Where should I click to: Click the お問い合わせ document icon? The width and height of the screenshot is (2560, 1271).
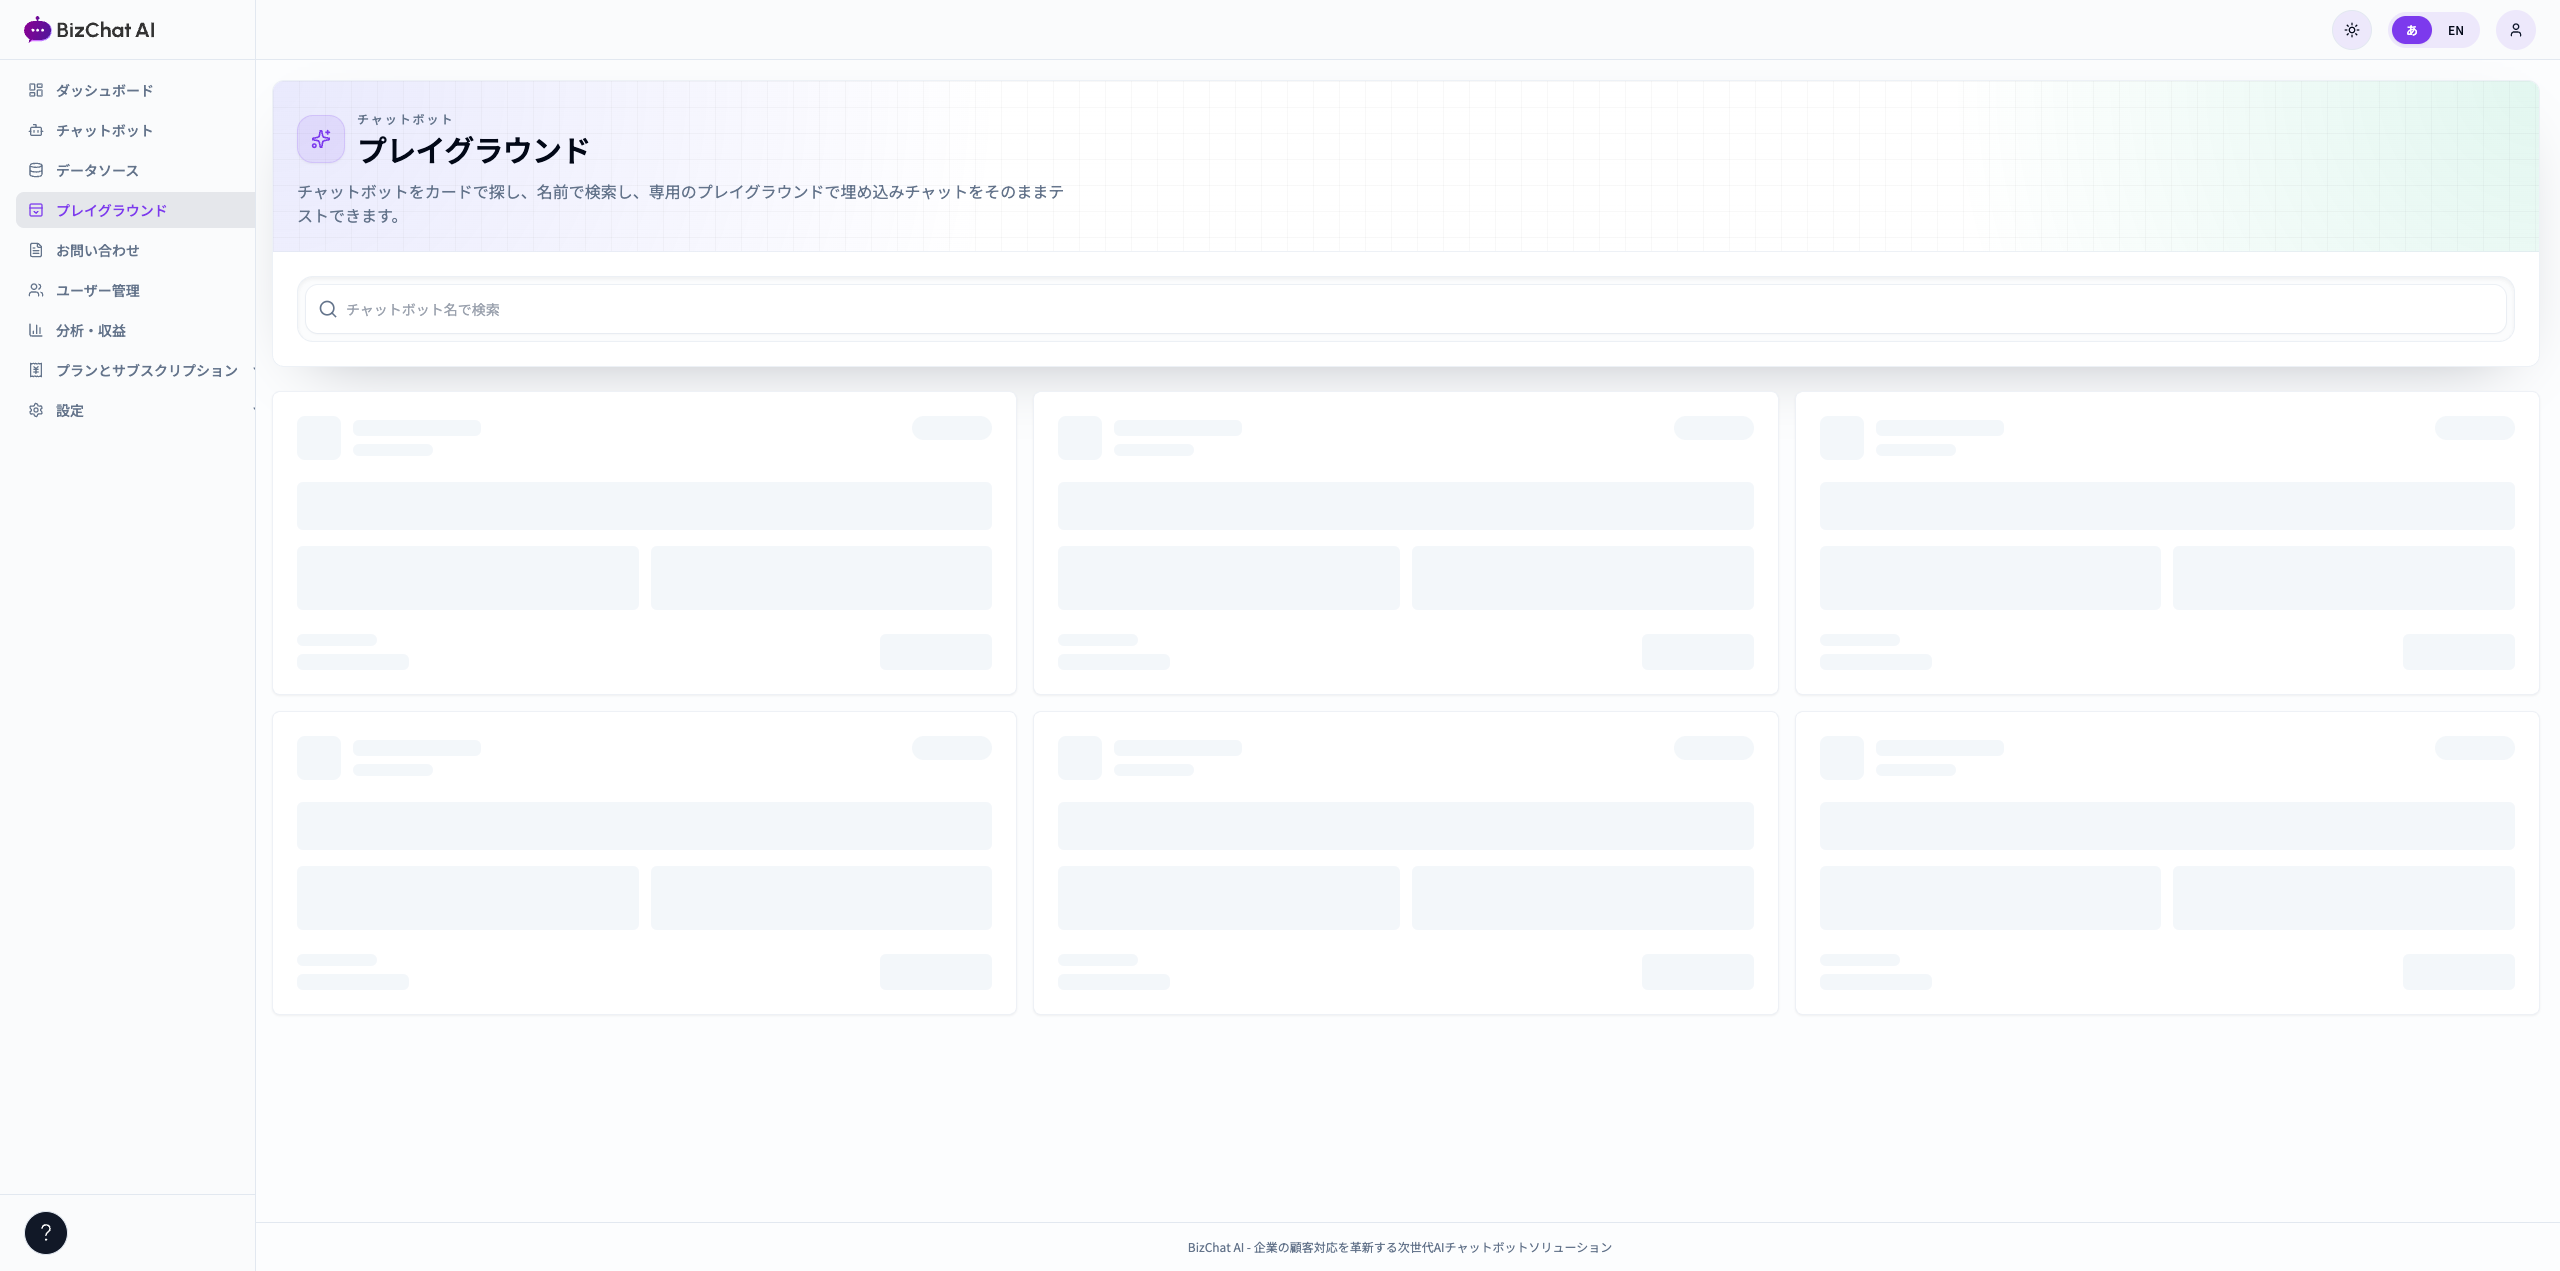[x=36, y=250]
